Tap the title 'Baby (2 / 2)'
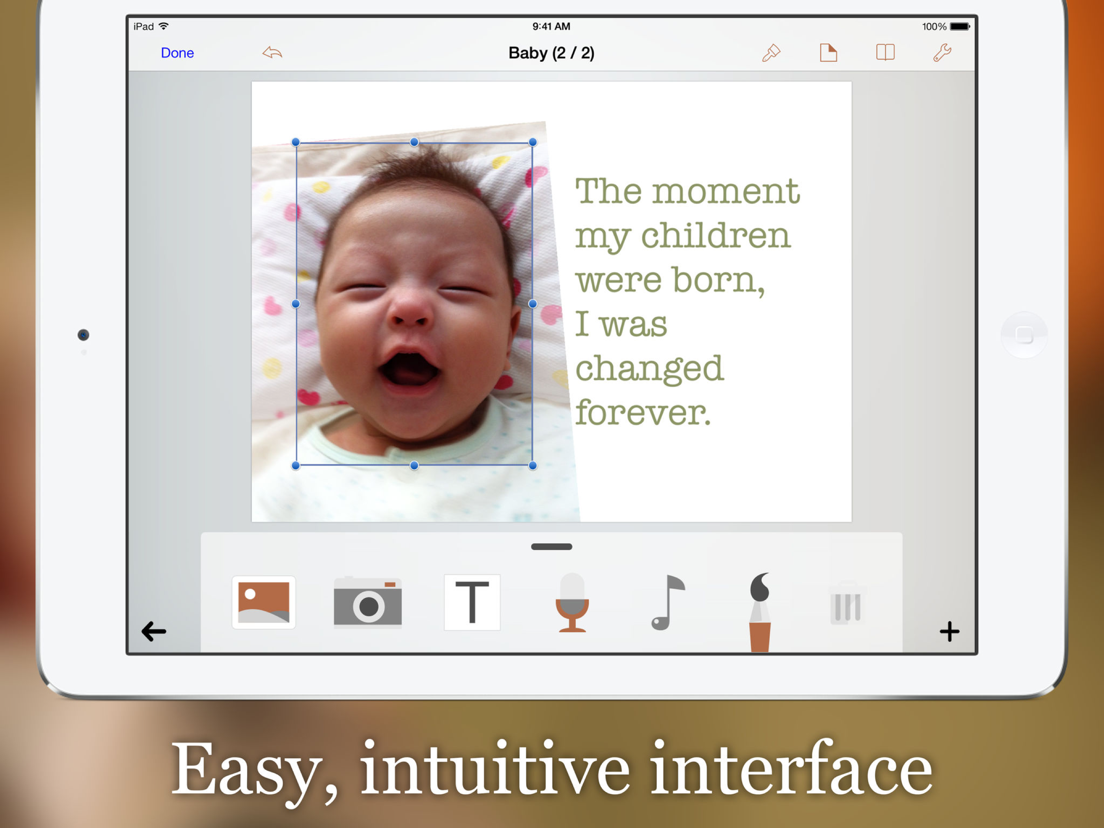 click(x=551, y=53)
